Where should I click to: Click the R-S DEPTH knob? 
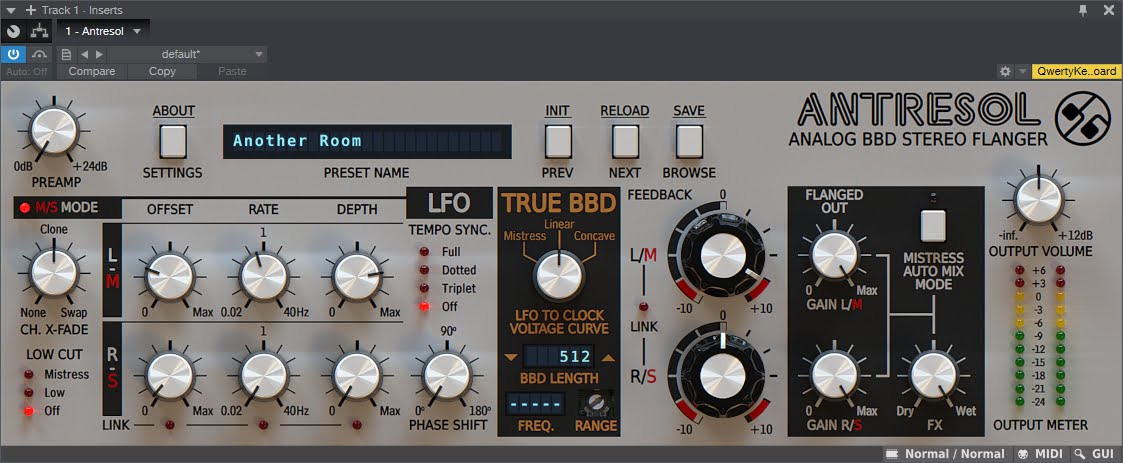(357, 376)
